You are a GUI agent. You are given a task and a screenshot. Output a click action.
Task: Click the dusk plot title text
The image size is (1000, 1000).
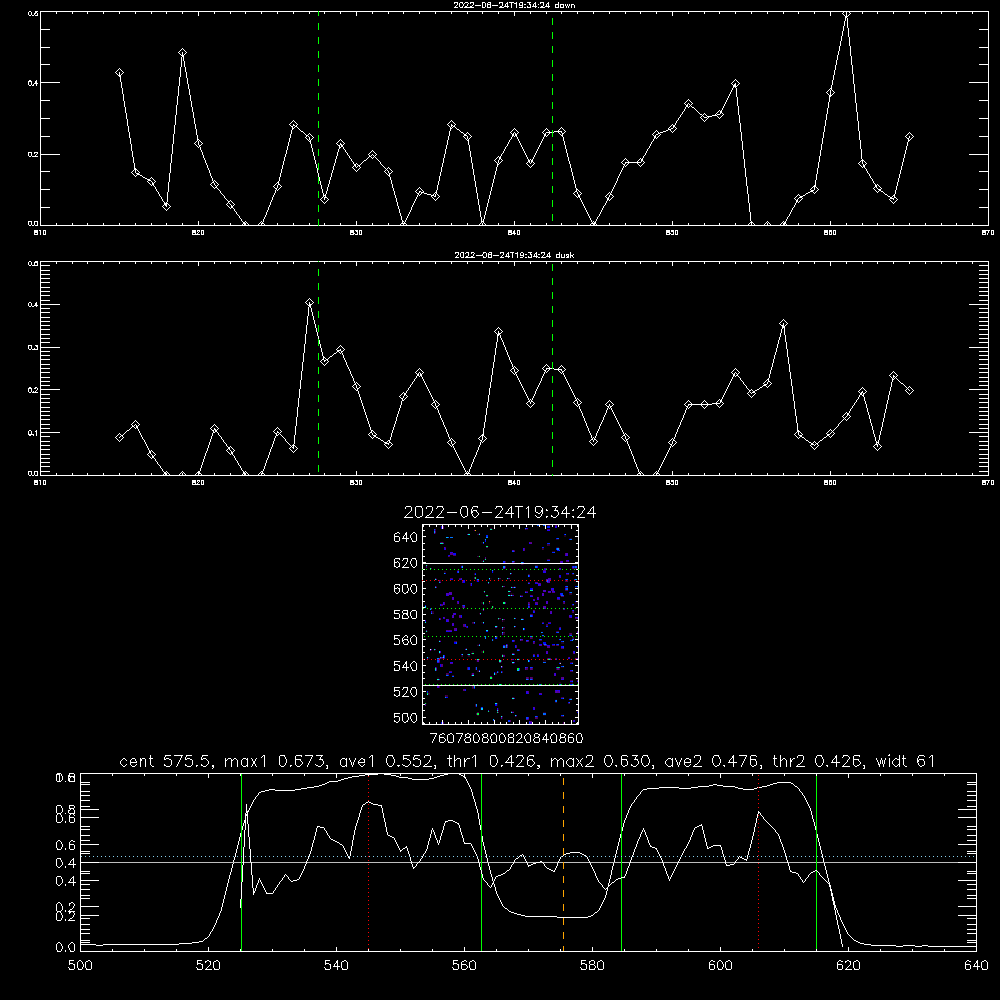tap(514, 255)
